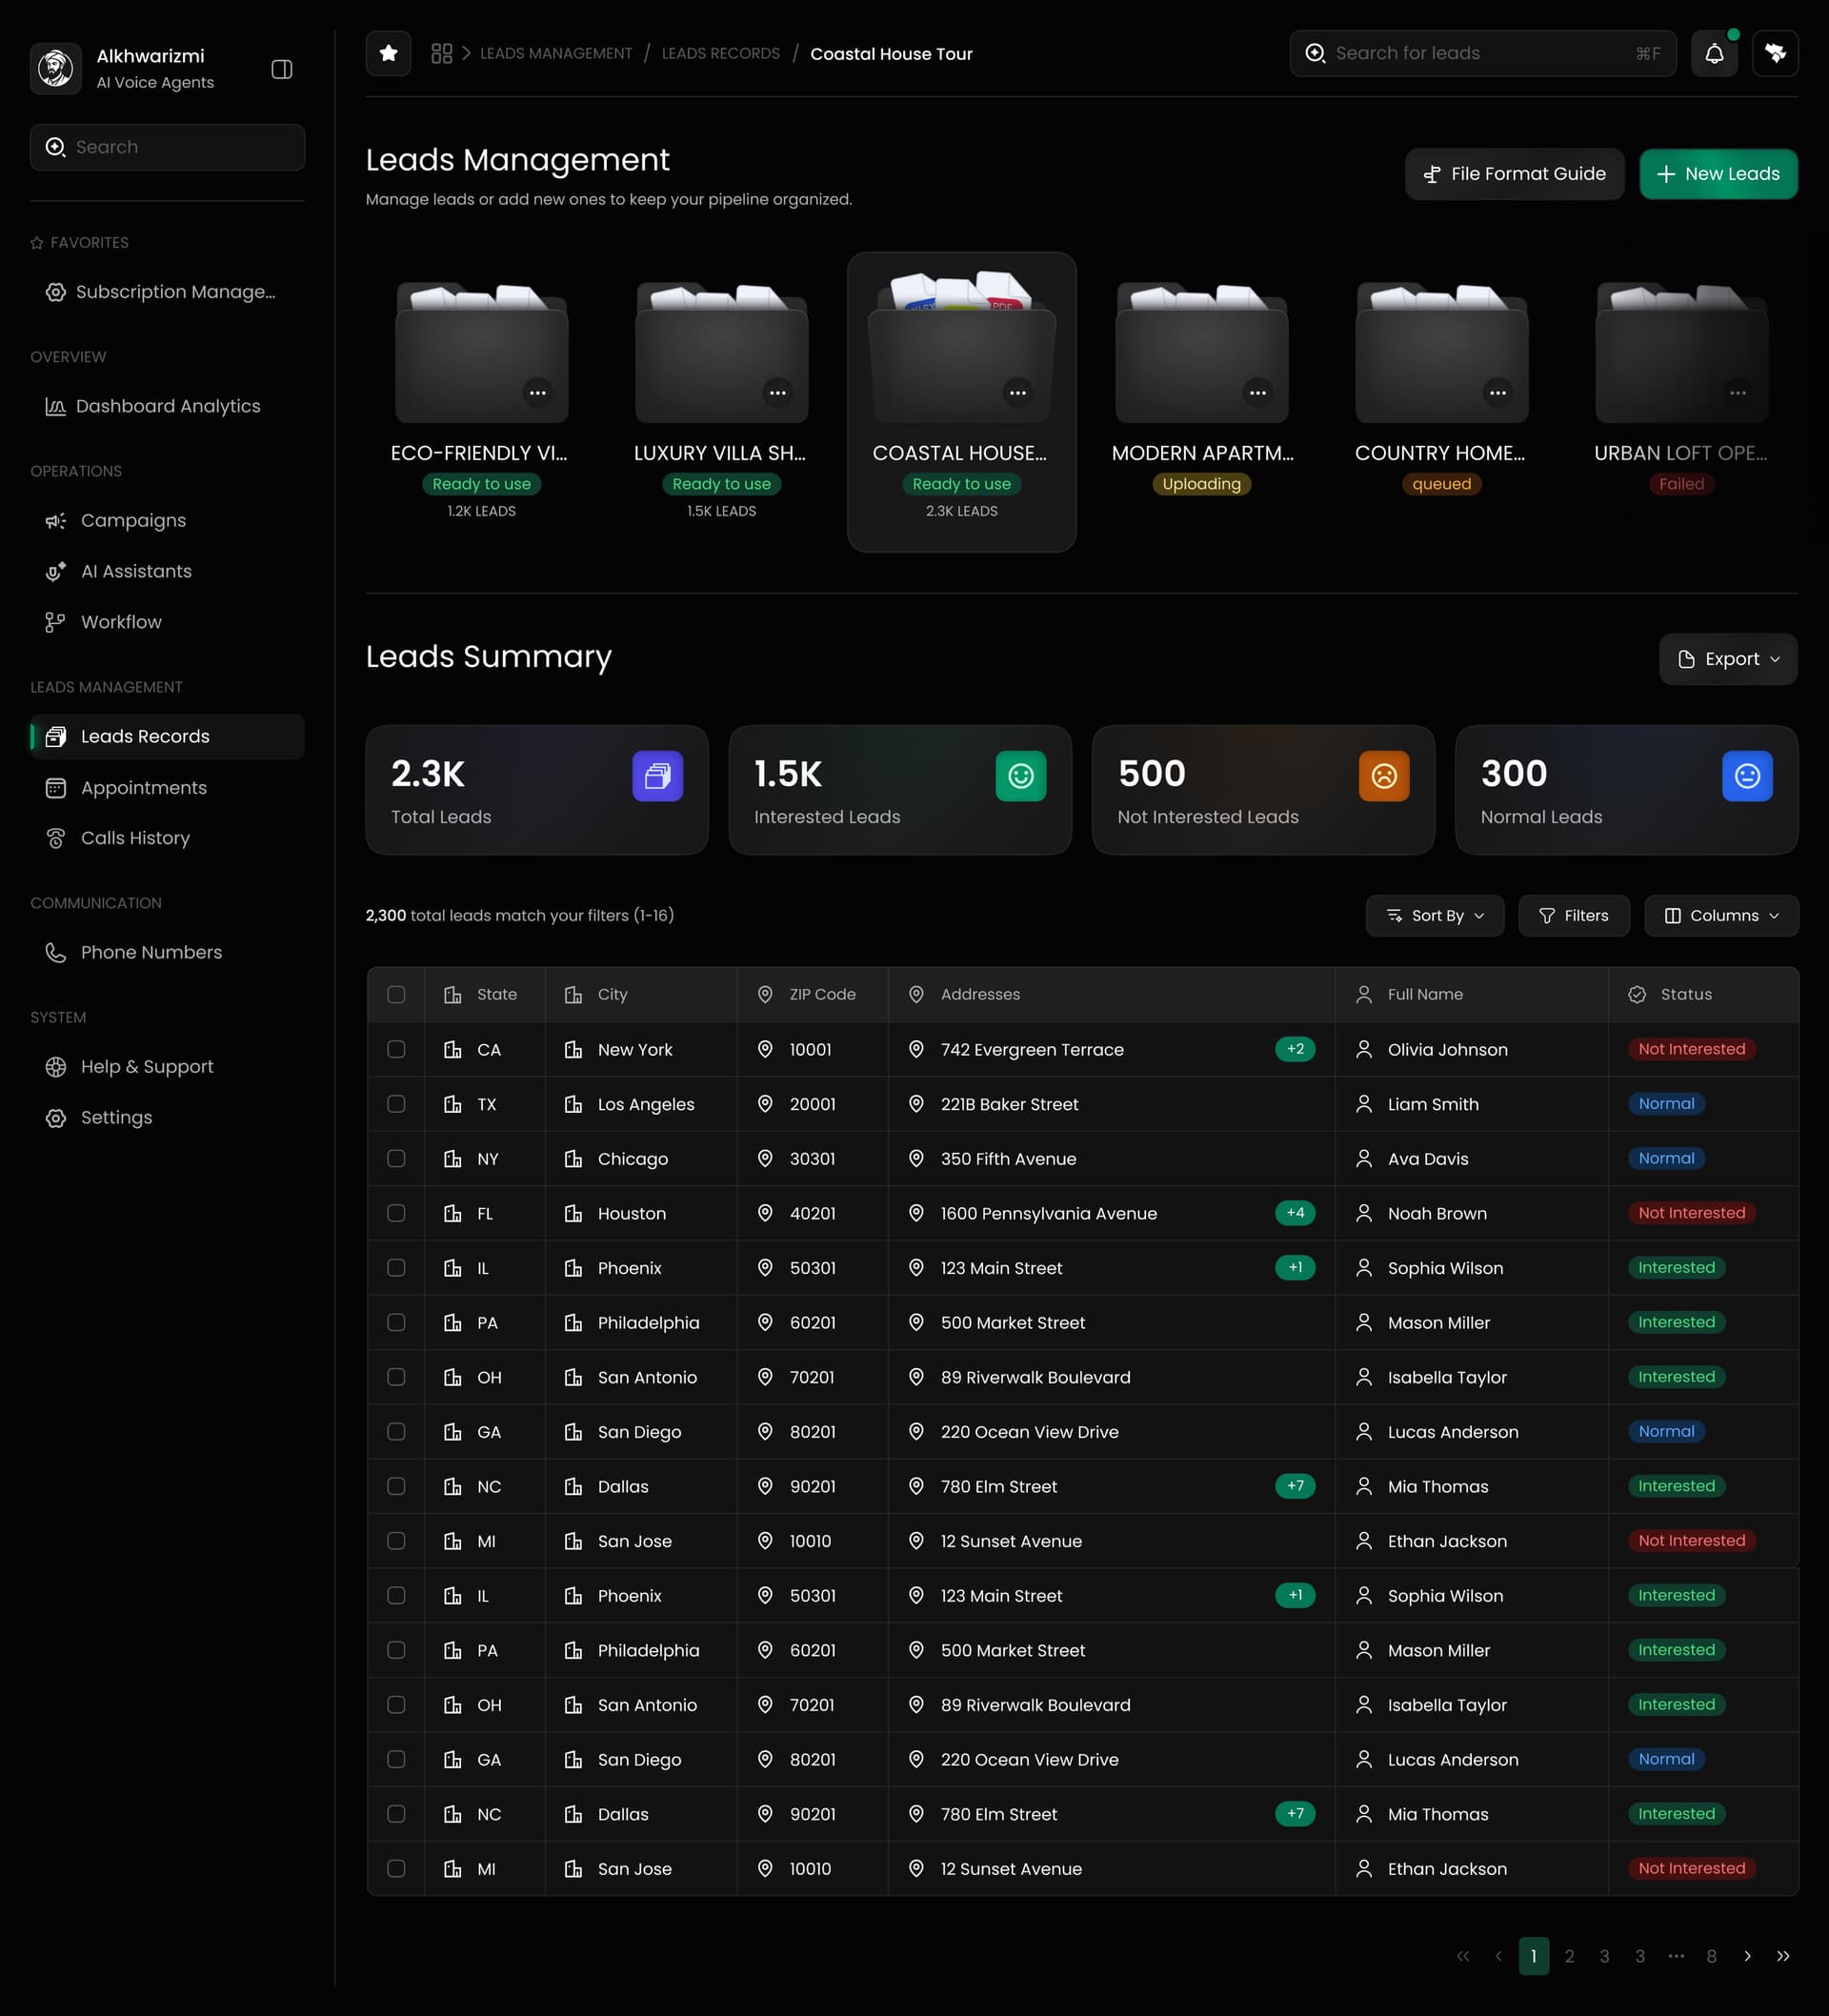Open the Search for leads input via magnifier icon
The width and height of the screenshot is (1829, 2016).
click(1316, 53)
